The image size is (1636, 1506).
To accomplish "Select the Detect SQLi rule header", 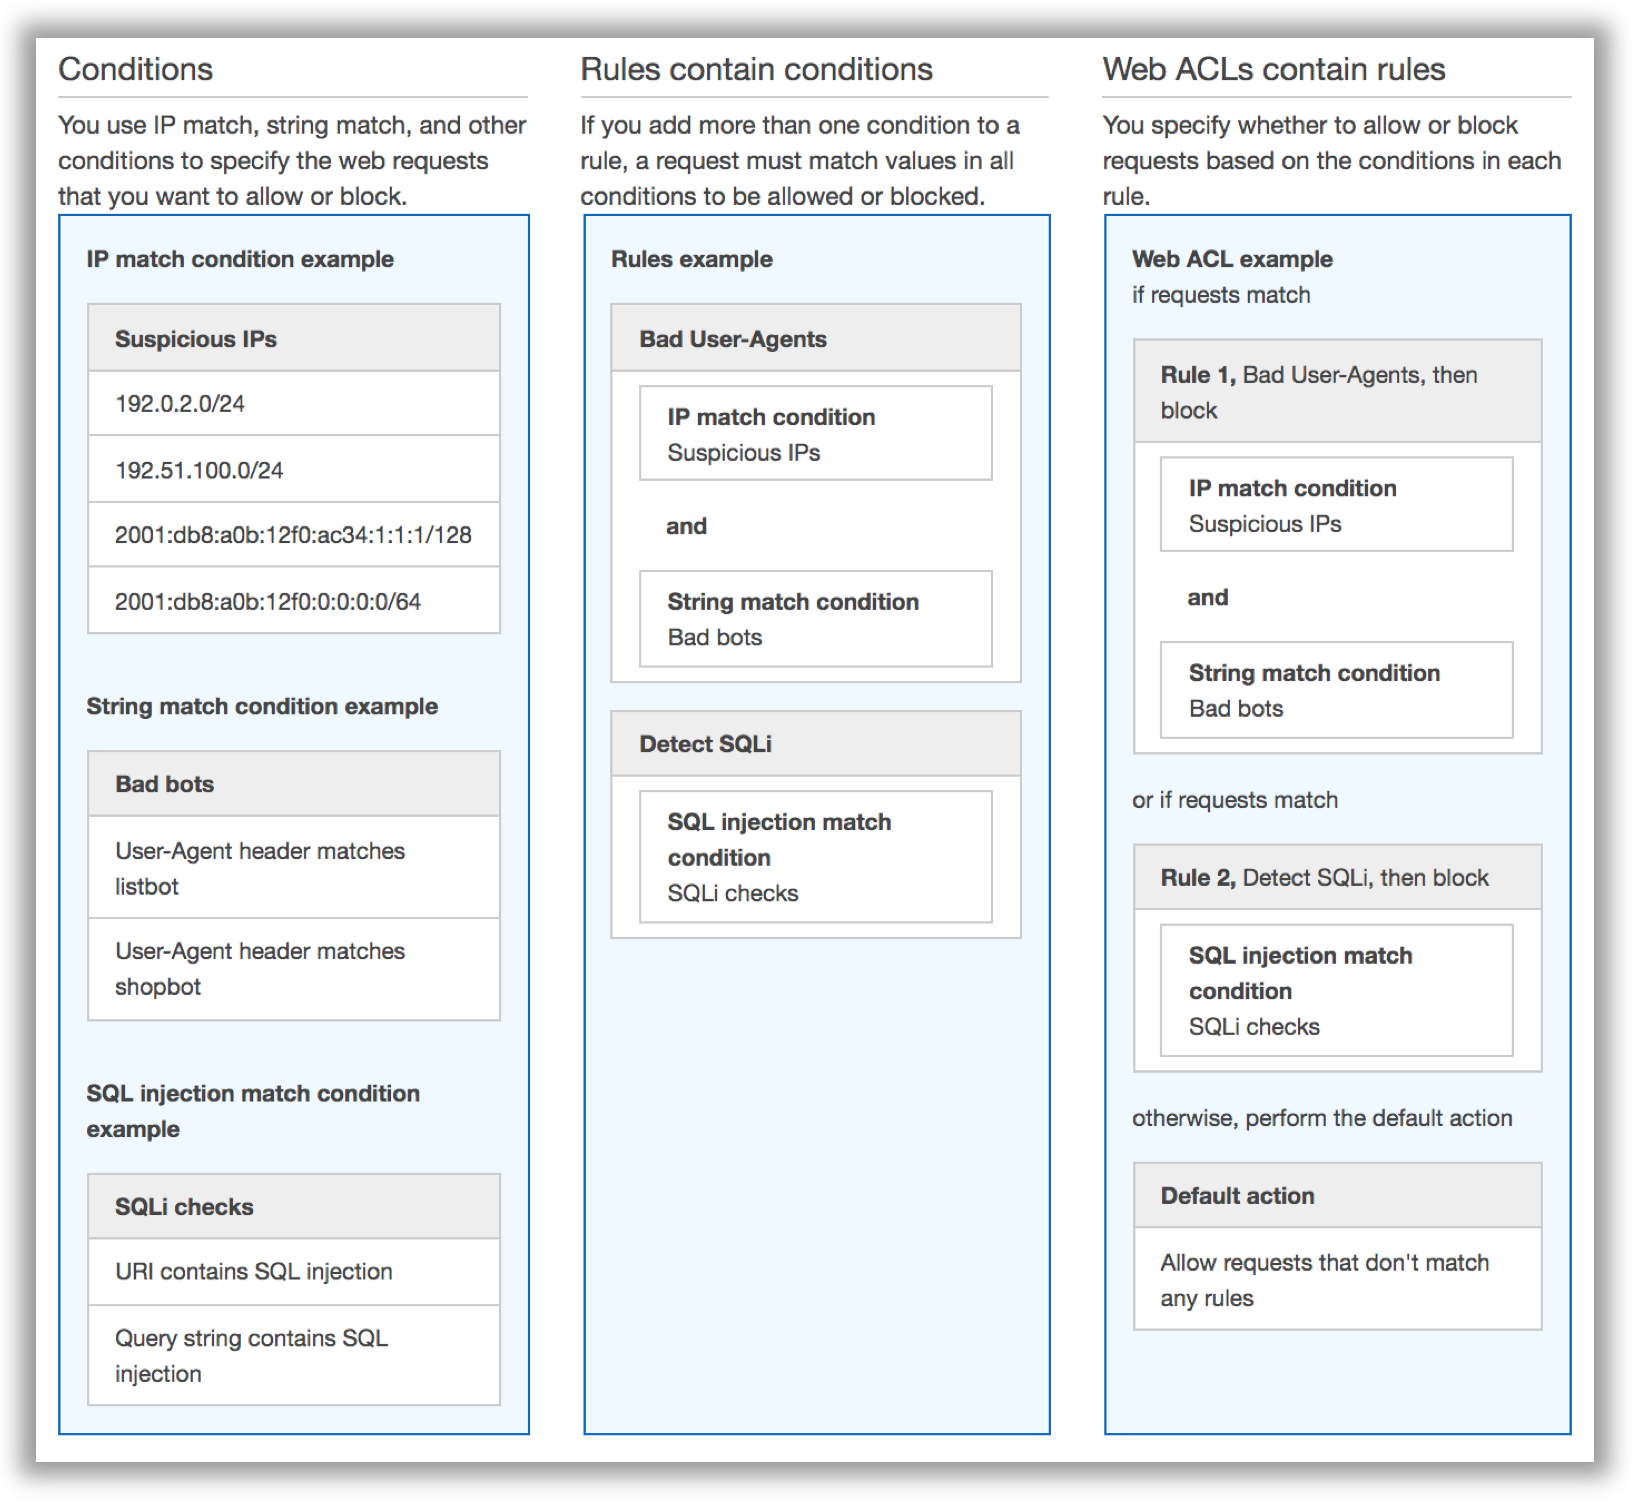I will tap(816, 744).
